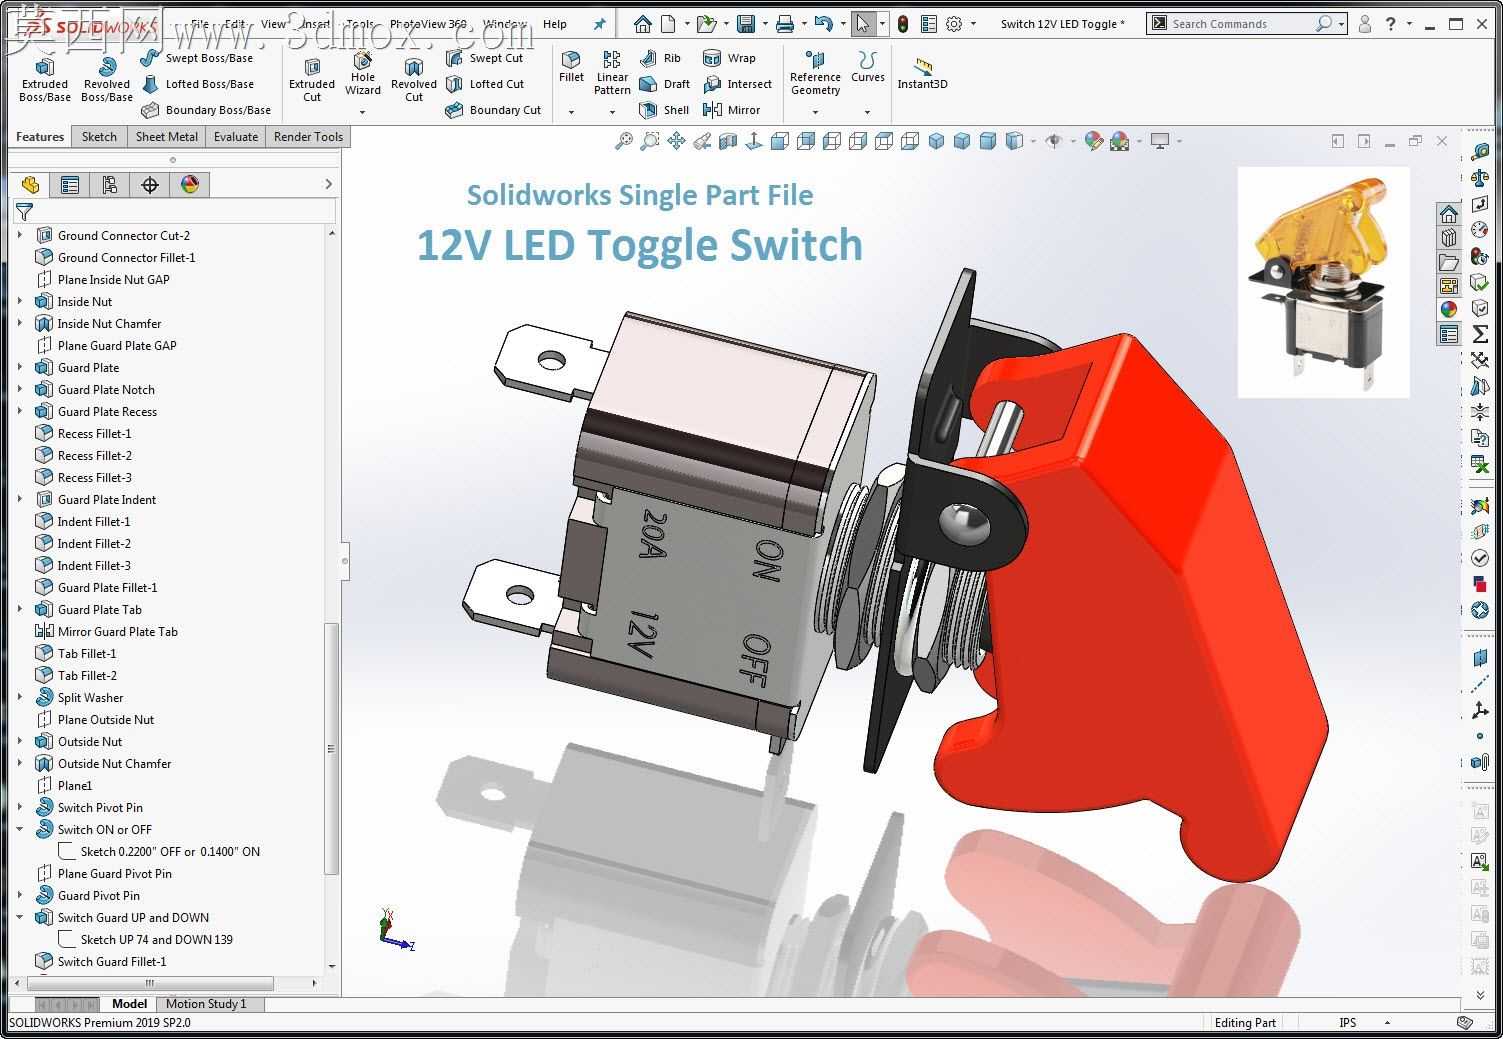Open the Appearances task pane tab
The height and width of the screenshot is (1039, 1503).
pos(1449,309)
